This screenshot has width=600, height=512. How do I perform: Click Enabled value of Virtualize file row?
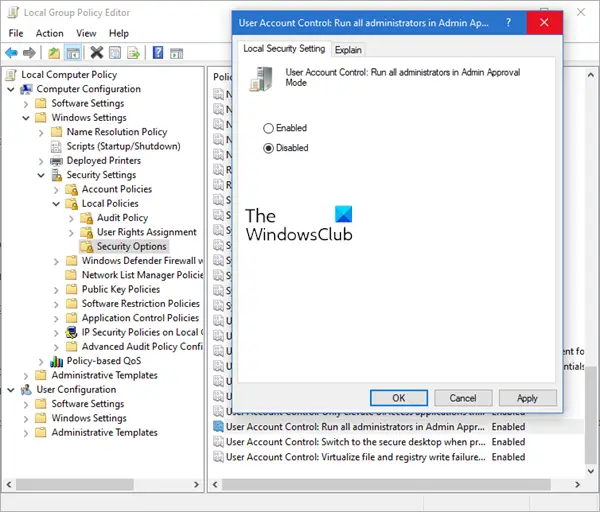(x=508, y=457)
